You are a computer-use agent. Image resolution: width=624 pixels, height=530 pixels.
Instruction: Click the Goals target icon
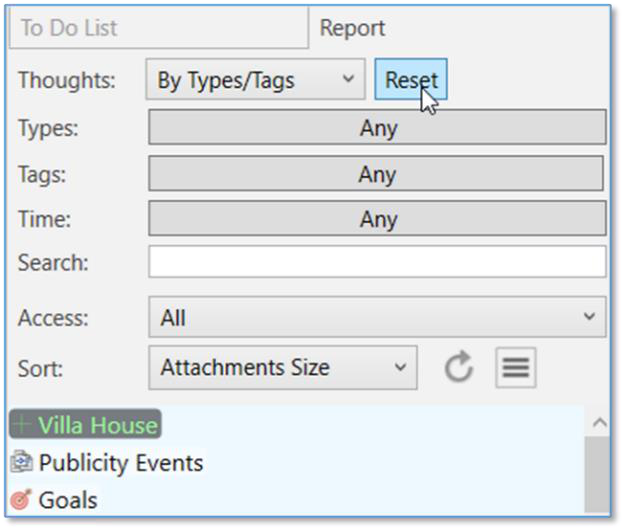(22, 499)
